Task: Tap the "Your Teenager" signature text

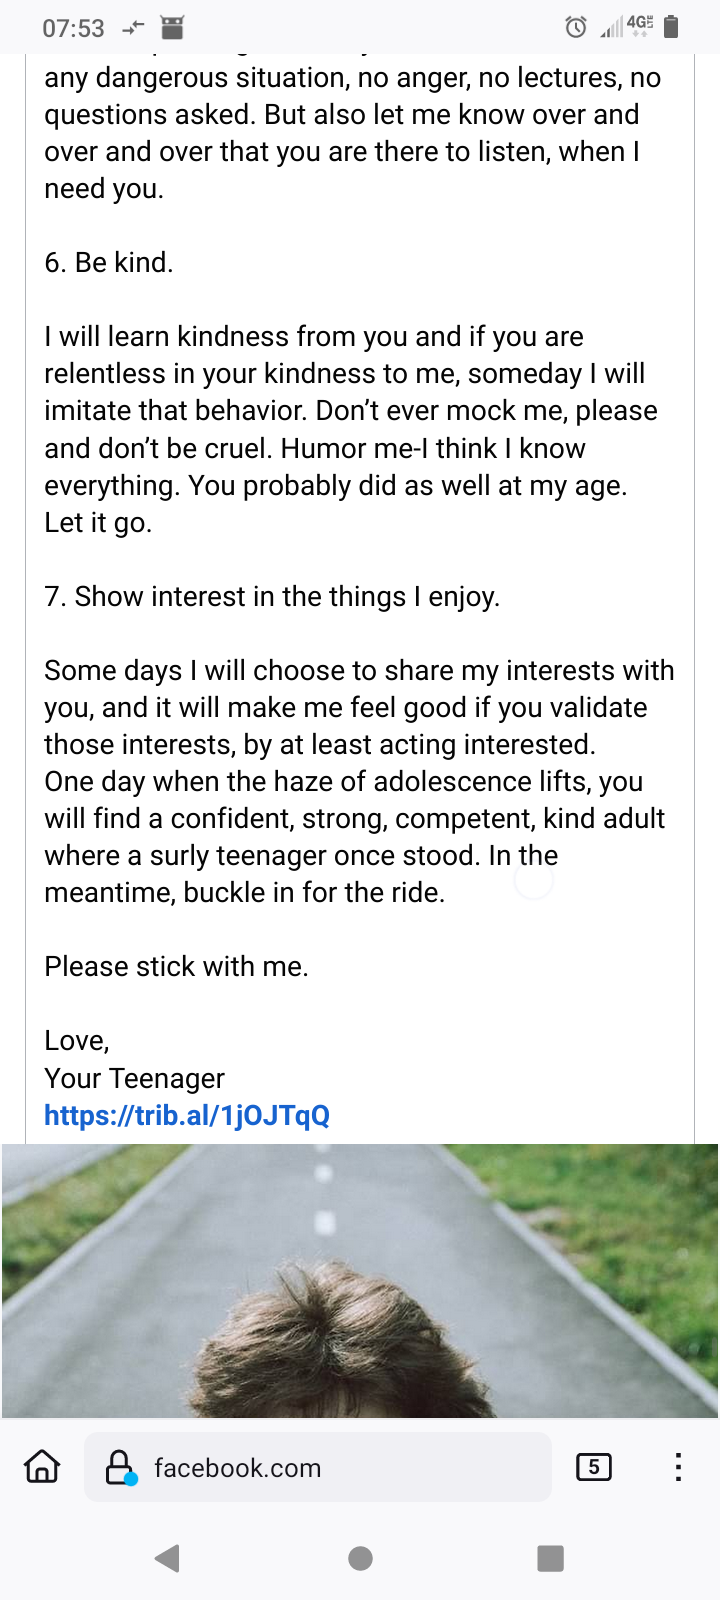Action: [134, 1078]
